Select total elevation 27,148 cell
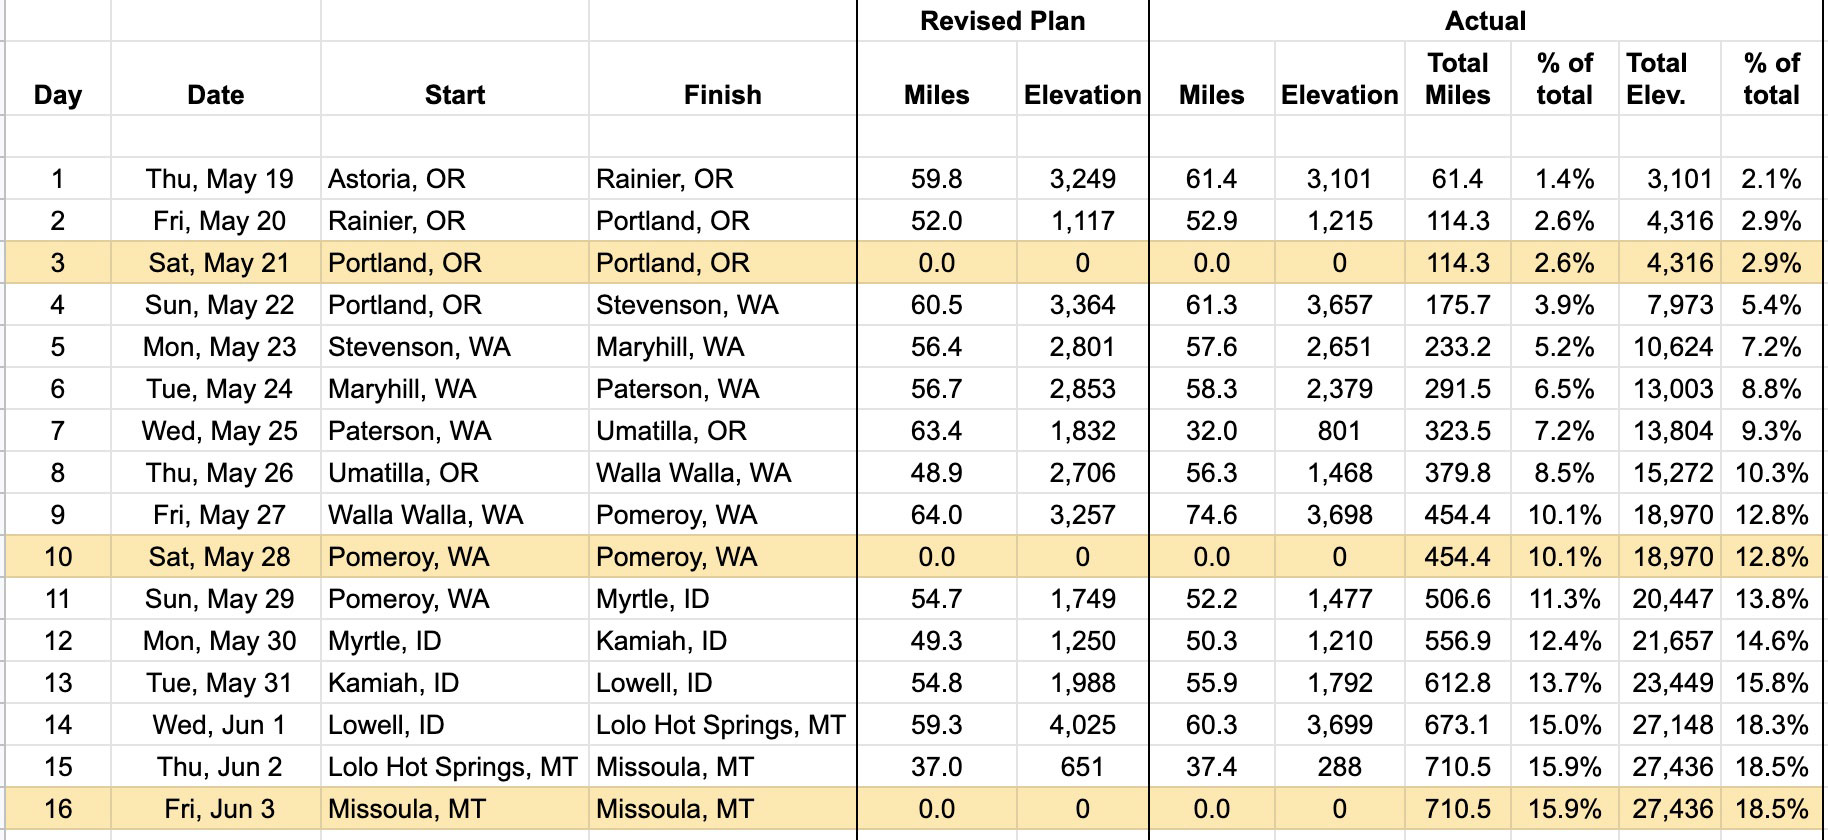The image size is (1828, 840). tap(1672, 725)
